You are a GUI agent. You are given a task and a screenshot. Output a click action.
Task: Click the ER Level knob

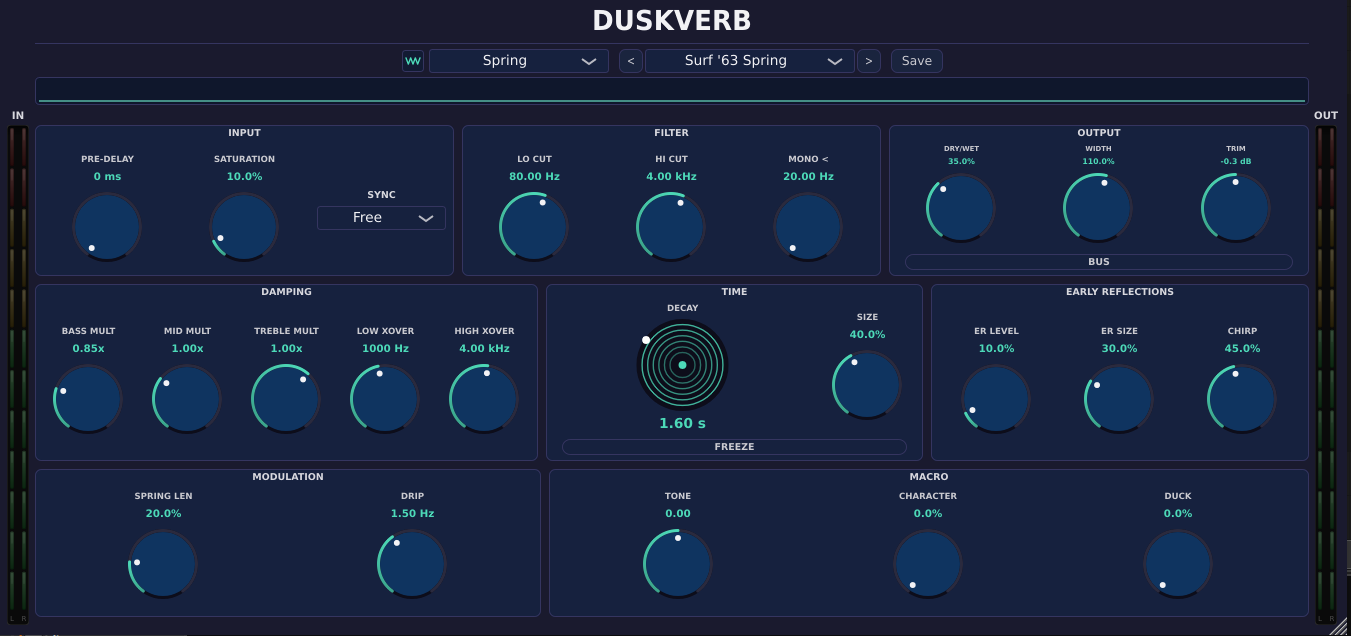coord(996,399)
